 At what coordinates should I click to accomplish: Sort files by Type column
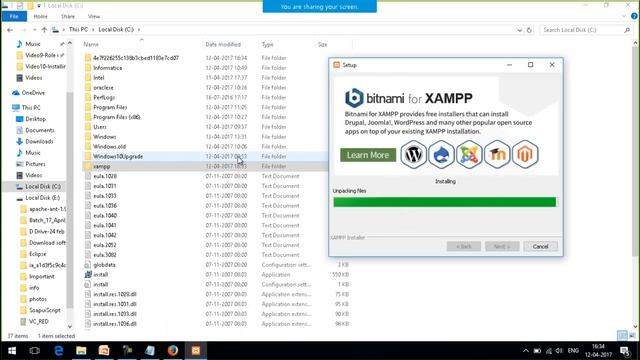click(267, 44)
